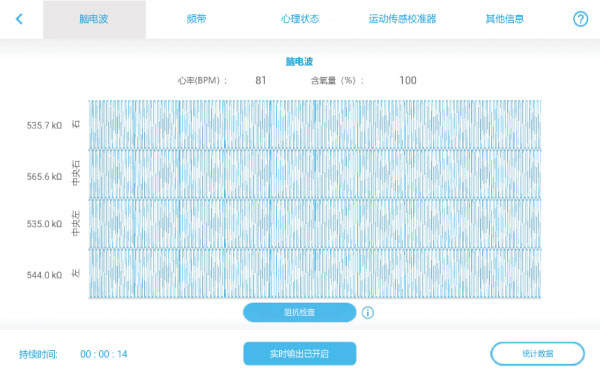600x375 pixels.
Task: Open the help question mark icon
Action: (580, 19)
